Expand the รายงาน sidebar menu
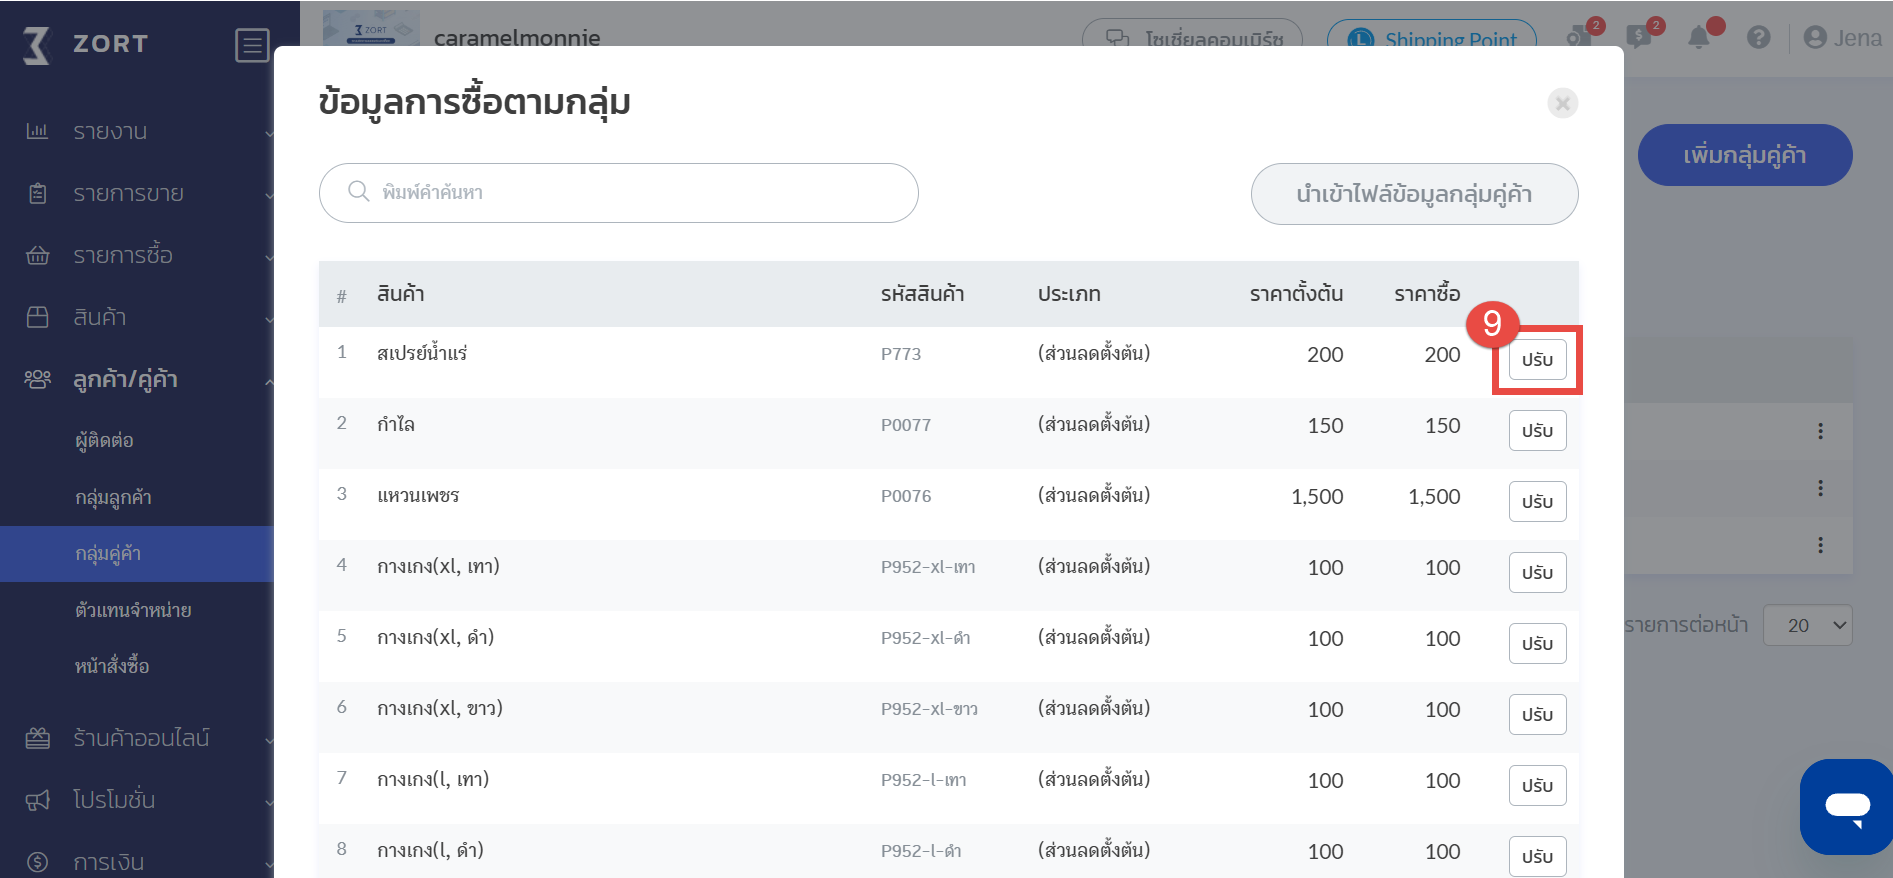1893x878 pixels. click(110, 131)
